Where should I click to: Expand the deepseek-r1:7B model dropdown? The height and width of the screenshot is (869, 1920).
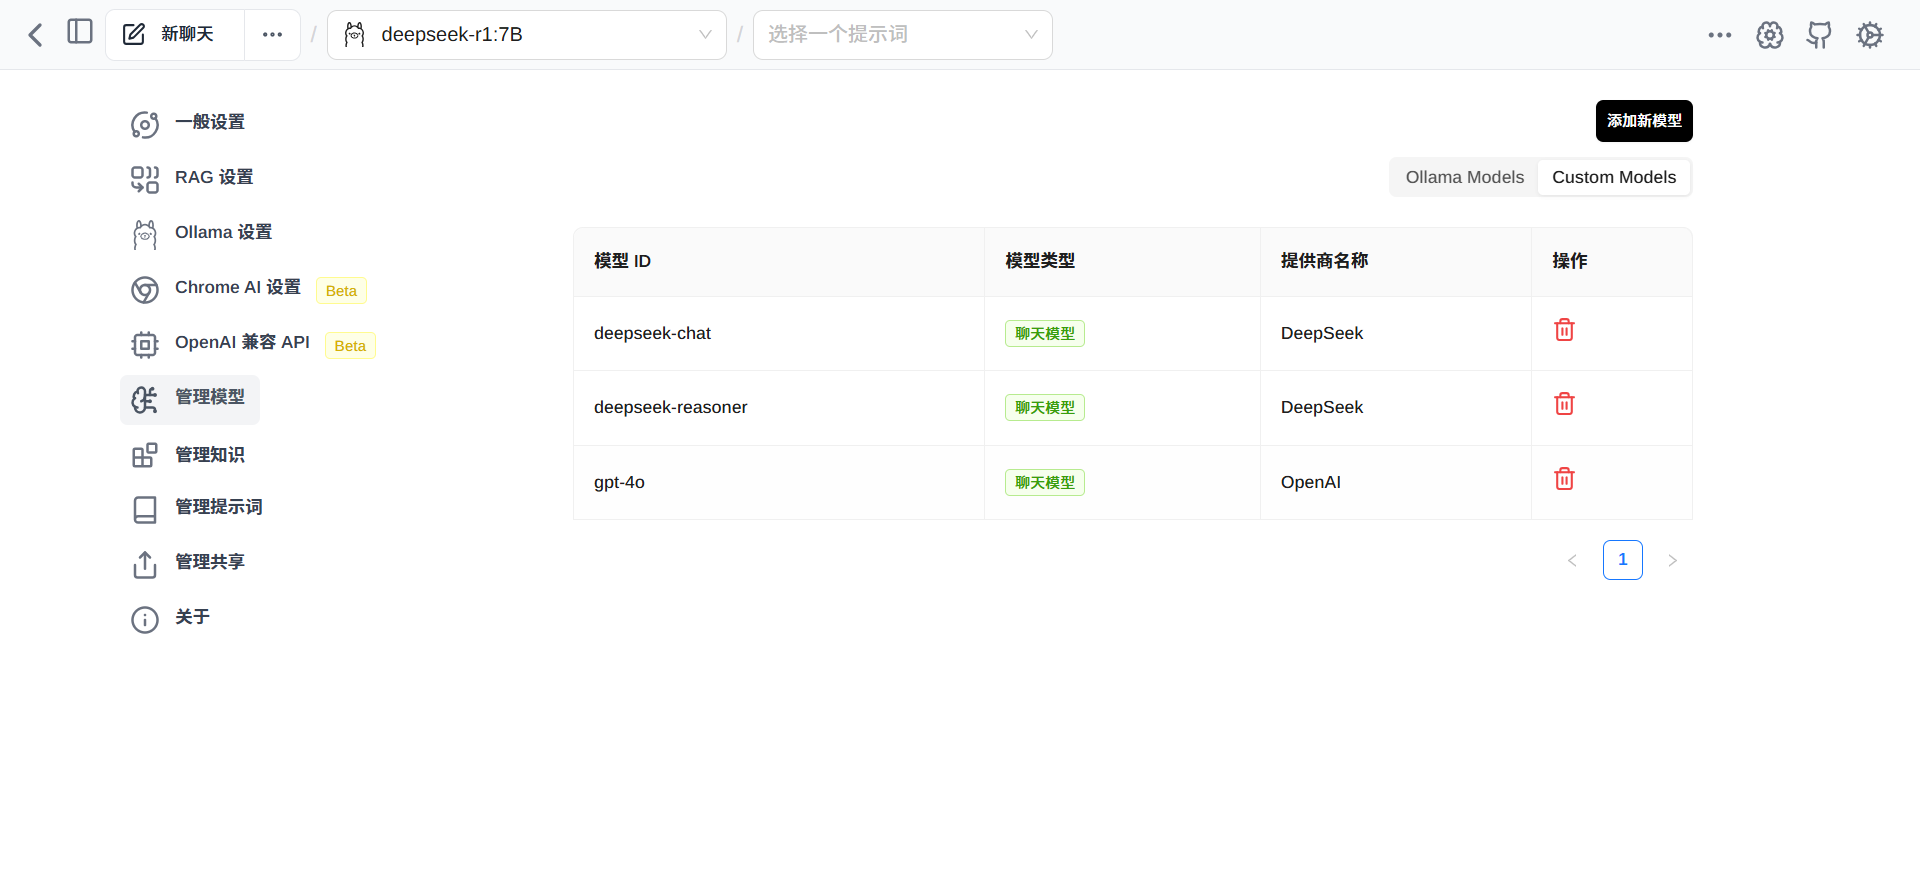(526, 35)
